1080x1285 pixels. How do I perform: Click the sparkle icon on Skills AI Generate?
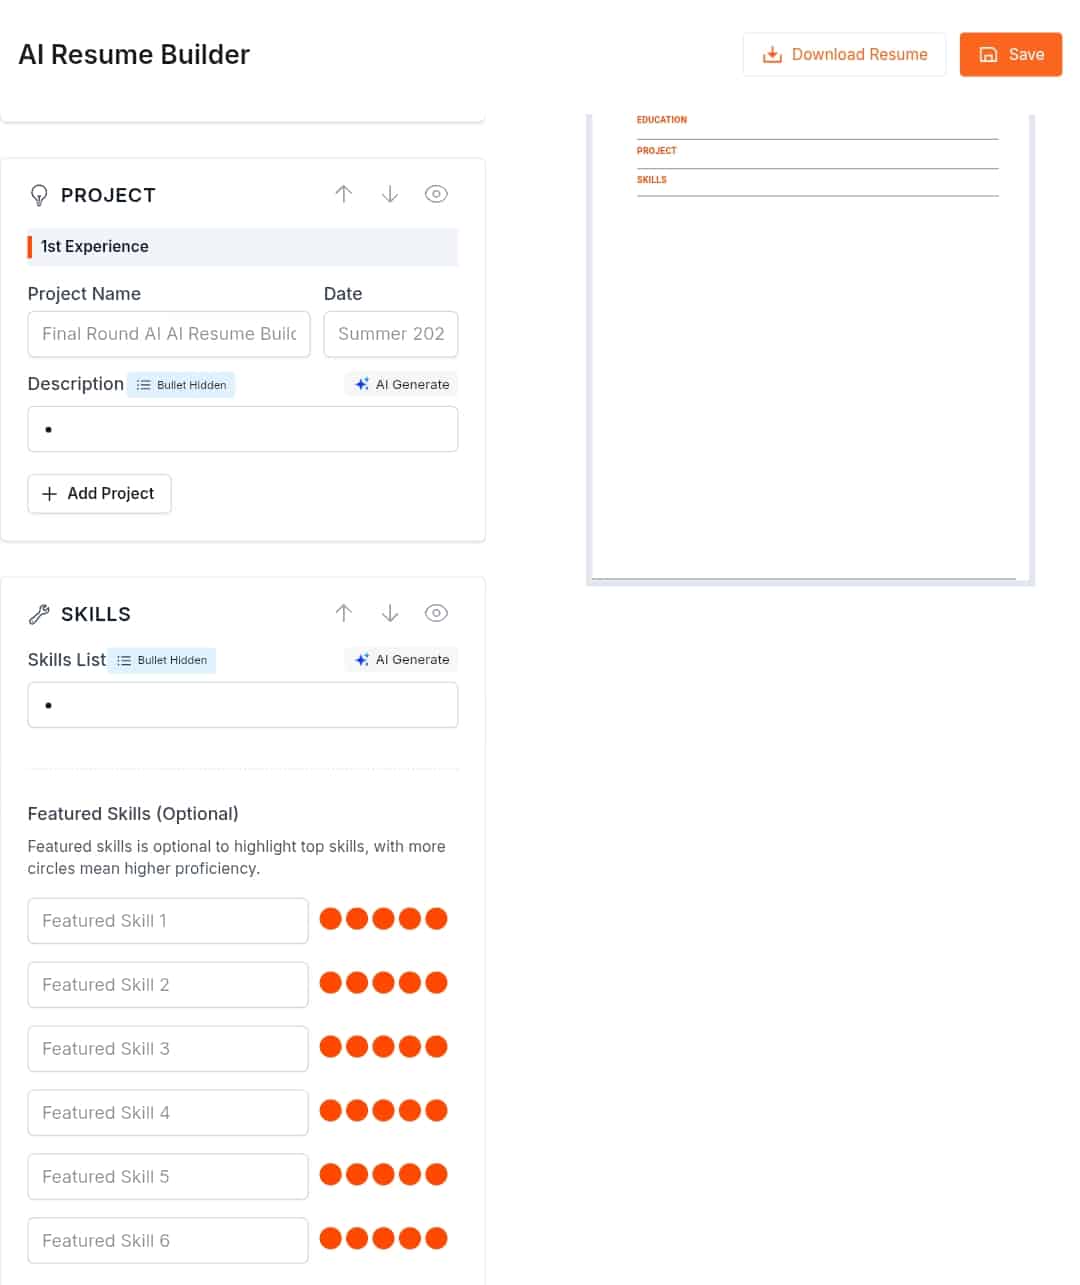coord(362,659)
